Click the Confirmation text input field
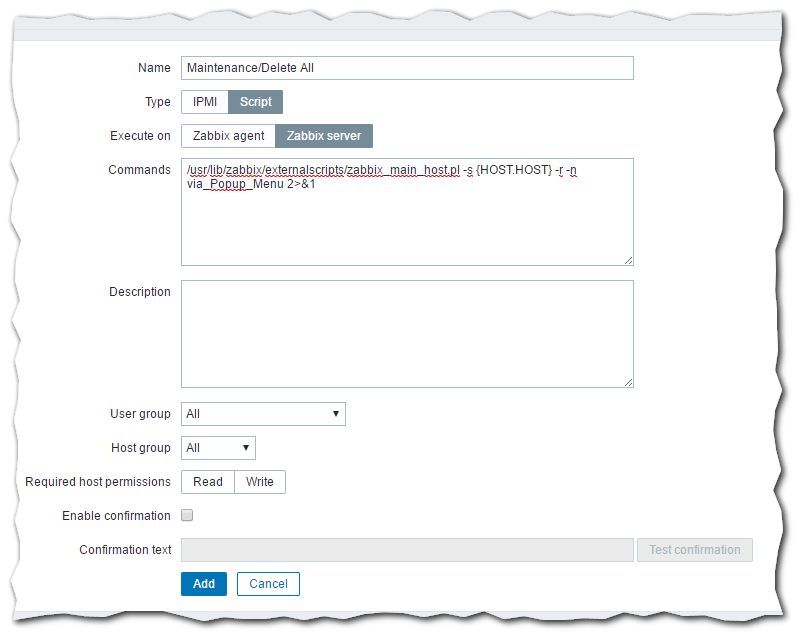802x640 pixels. (x=407, y=550)
